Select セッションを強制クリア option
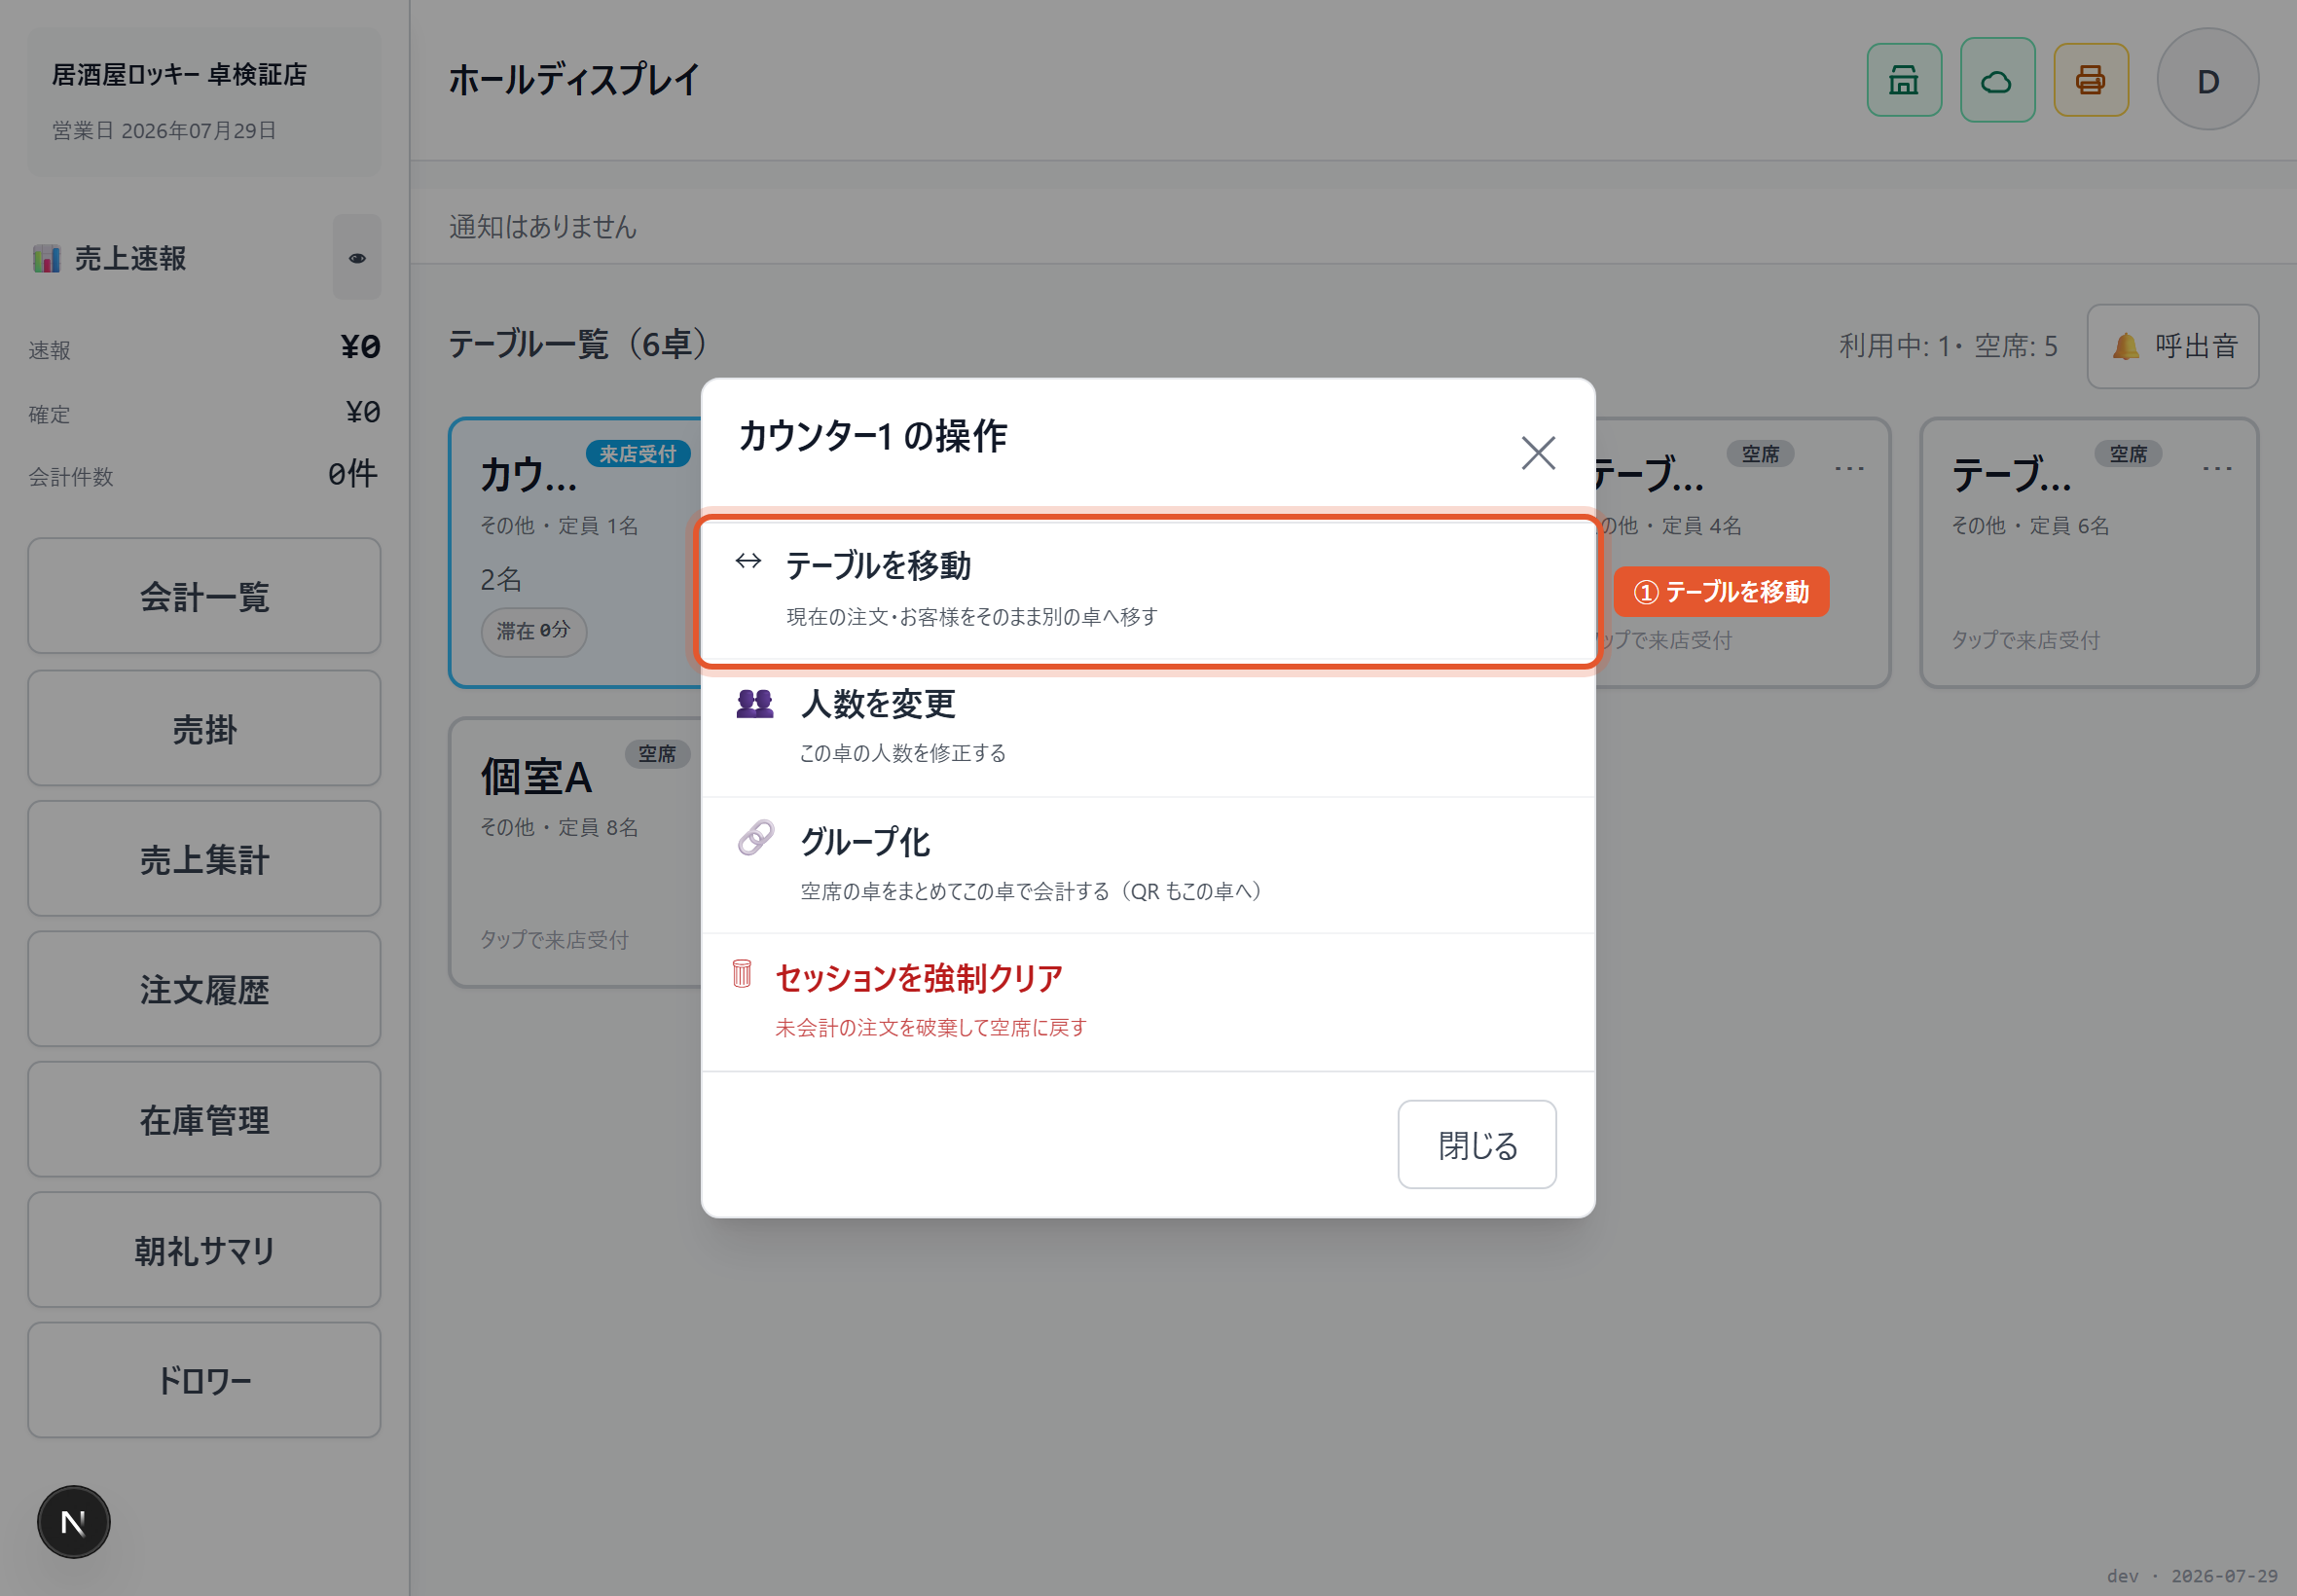Image resolution: width=2297 pixels, height=1596 pixels. tap(1147, 1002)
